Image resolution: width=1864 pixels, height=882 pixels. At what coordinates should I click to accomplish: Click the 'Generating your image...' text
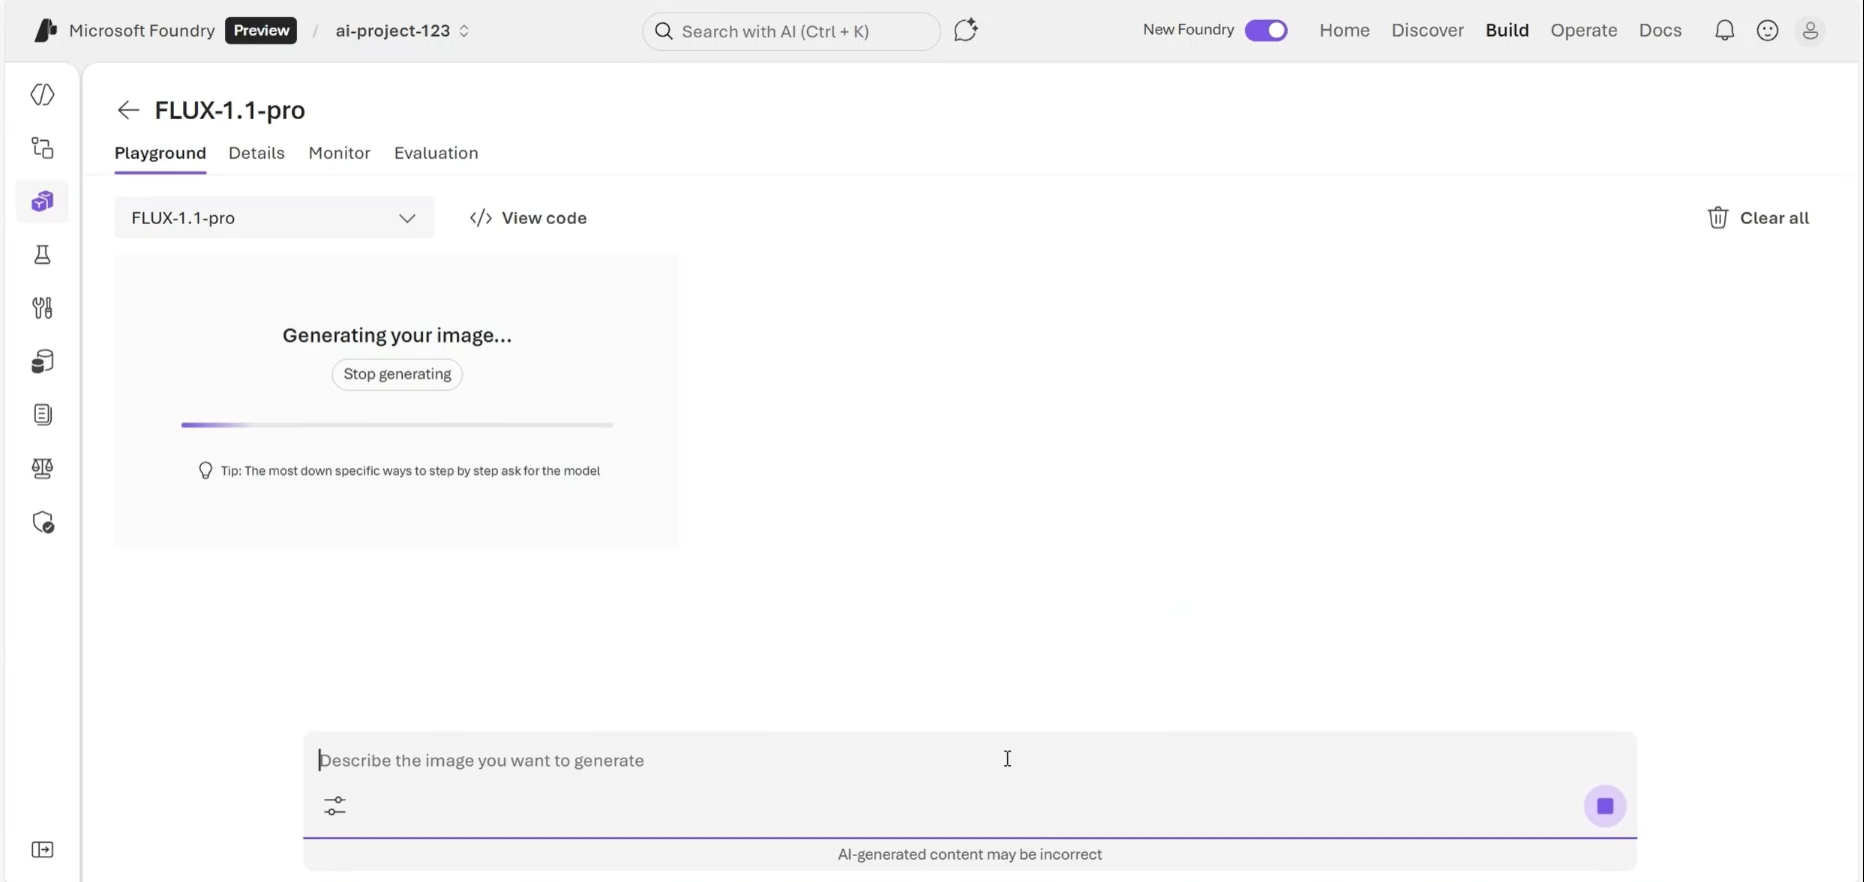(x=397, y=336)
